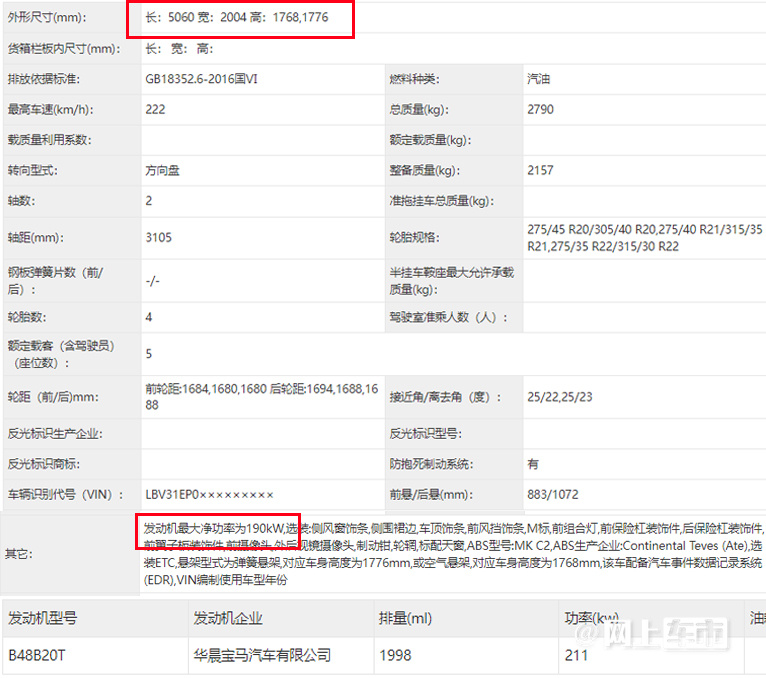This screenshot has width=766, height=678.
Task: Select the '反光标识商标:' label
Action: (43, 464)
